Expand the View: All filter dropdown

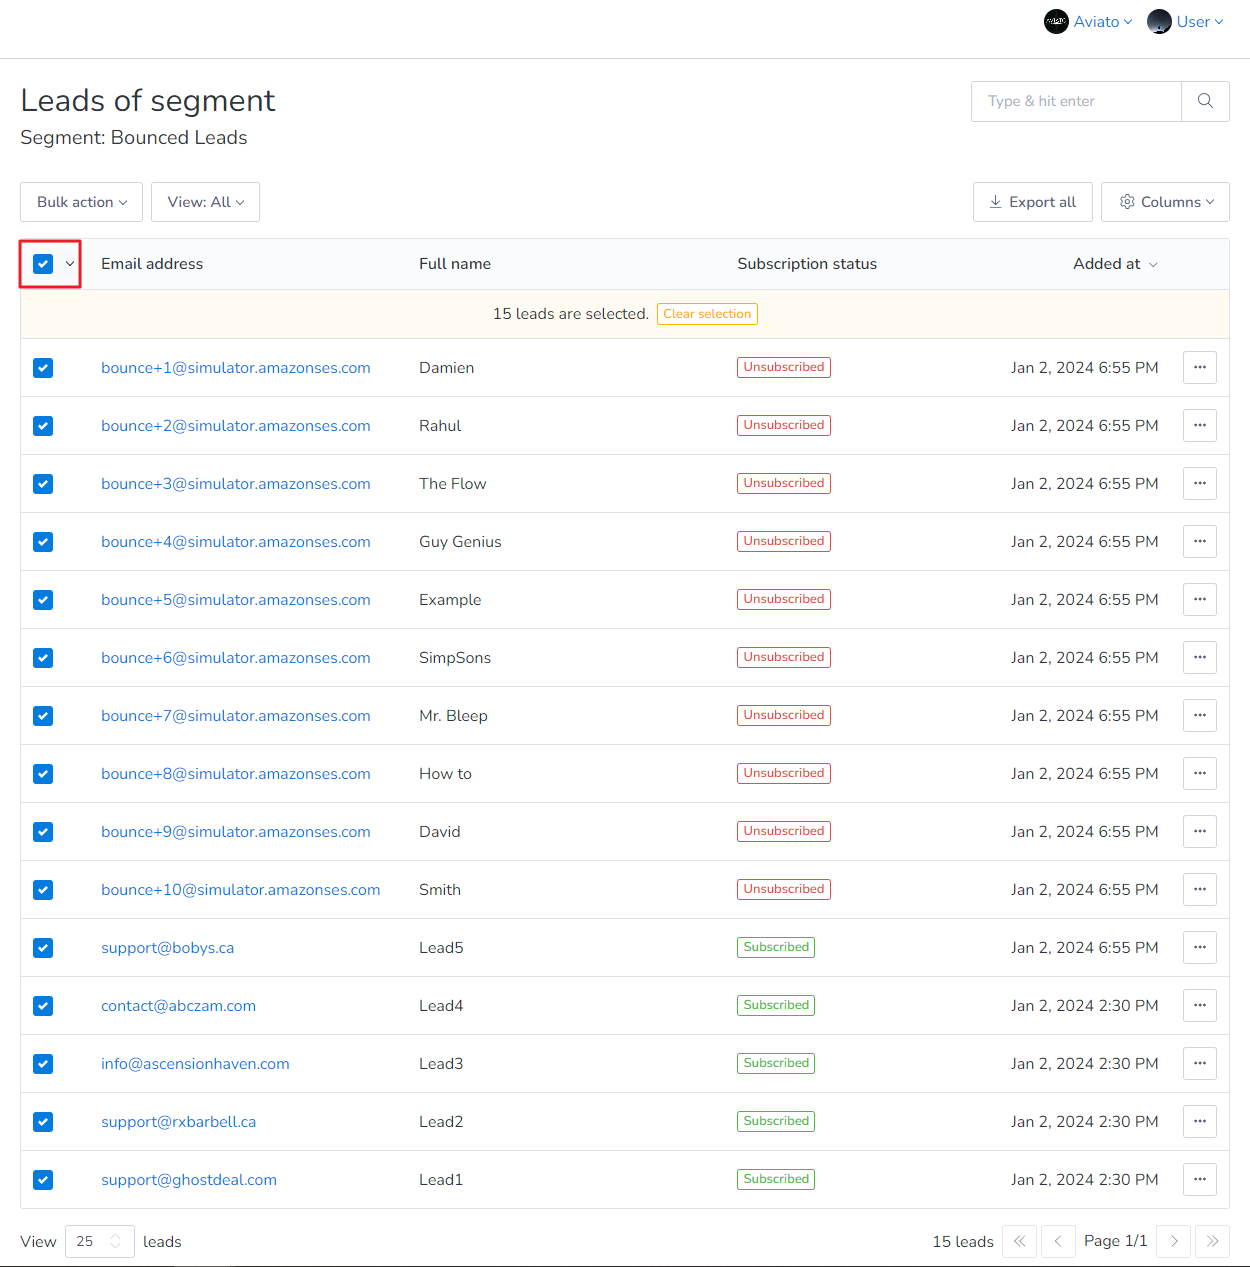(x=205, y=201)
